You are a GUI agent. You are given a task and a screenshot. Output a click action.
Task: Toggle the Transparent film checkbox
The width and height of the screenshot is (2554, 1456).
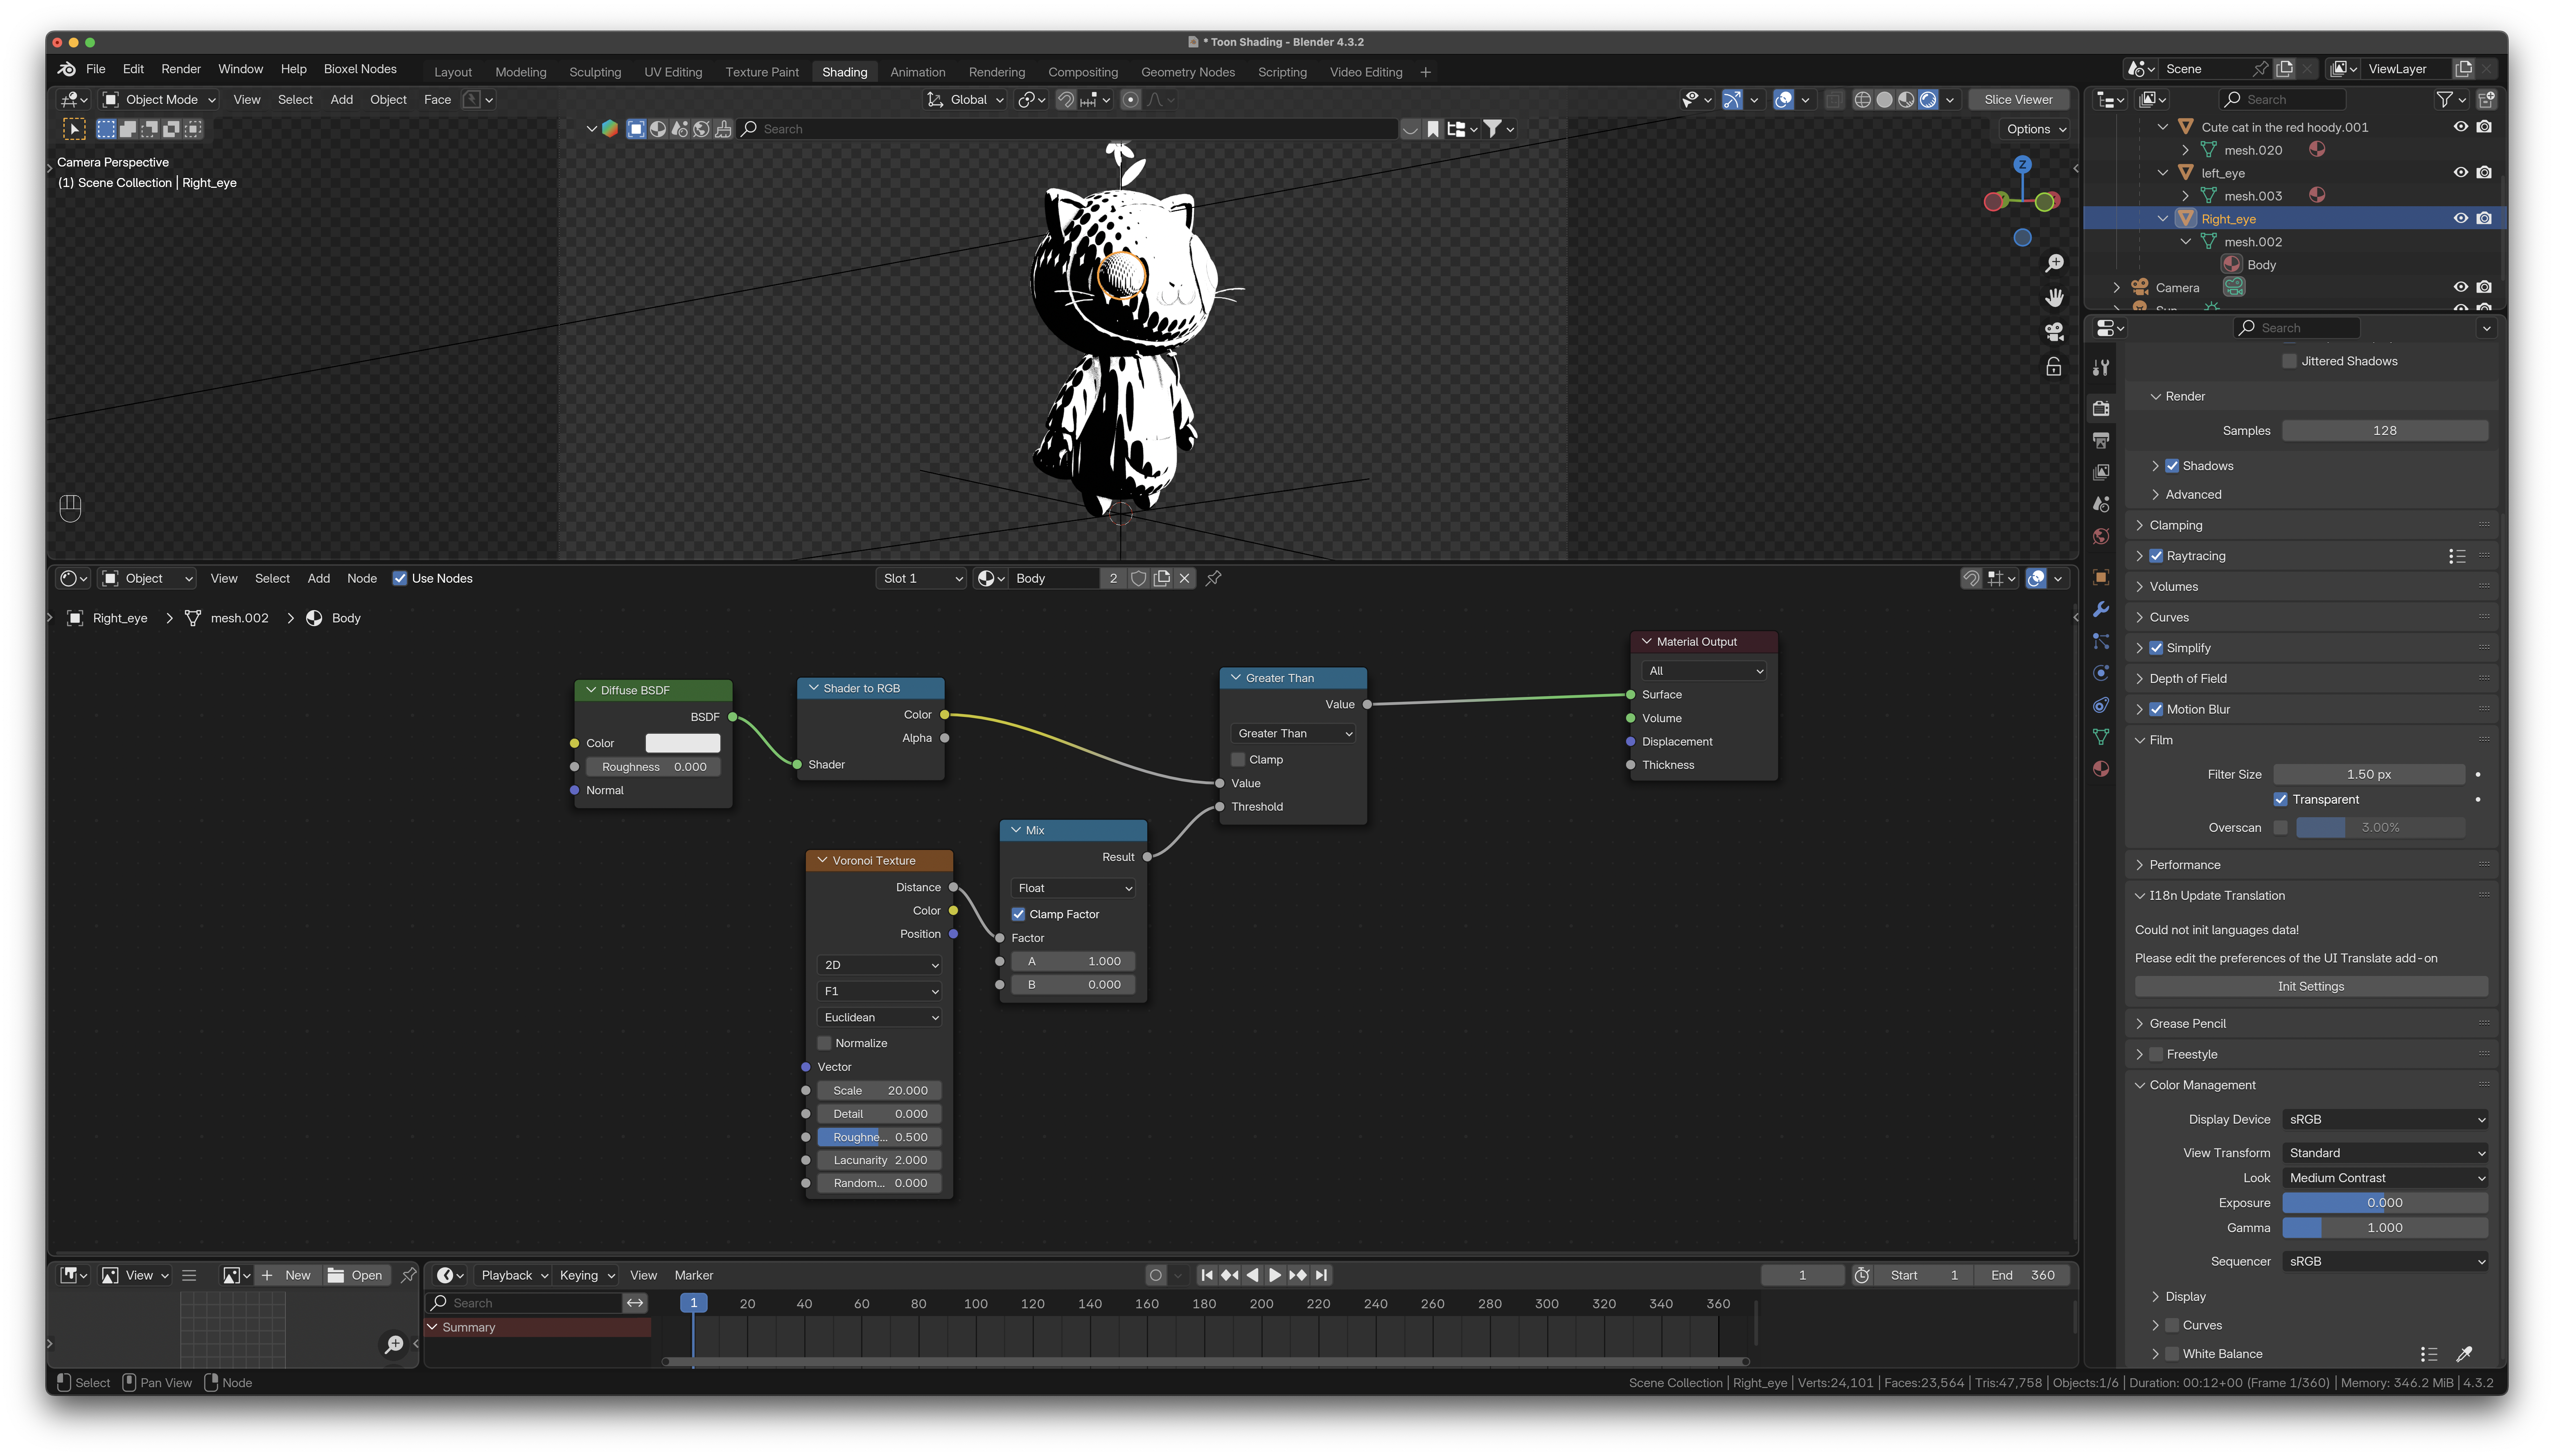2281,799
